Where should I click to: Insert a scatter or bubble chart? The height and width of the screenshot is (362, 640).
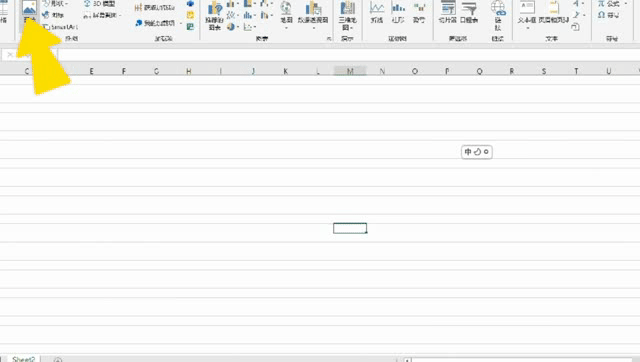point(249,27)
